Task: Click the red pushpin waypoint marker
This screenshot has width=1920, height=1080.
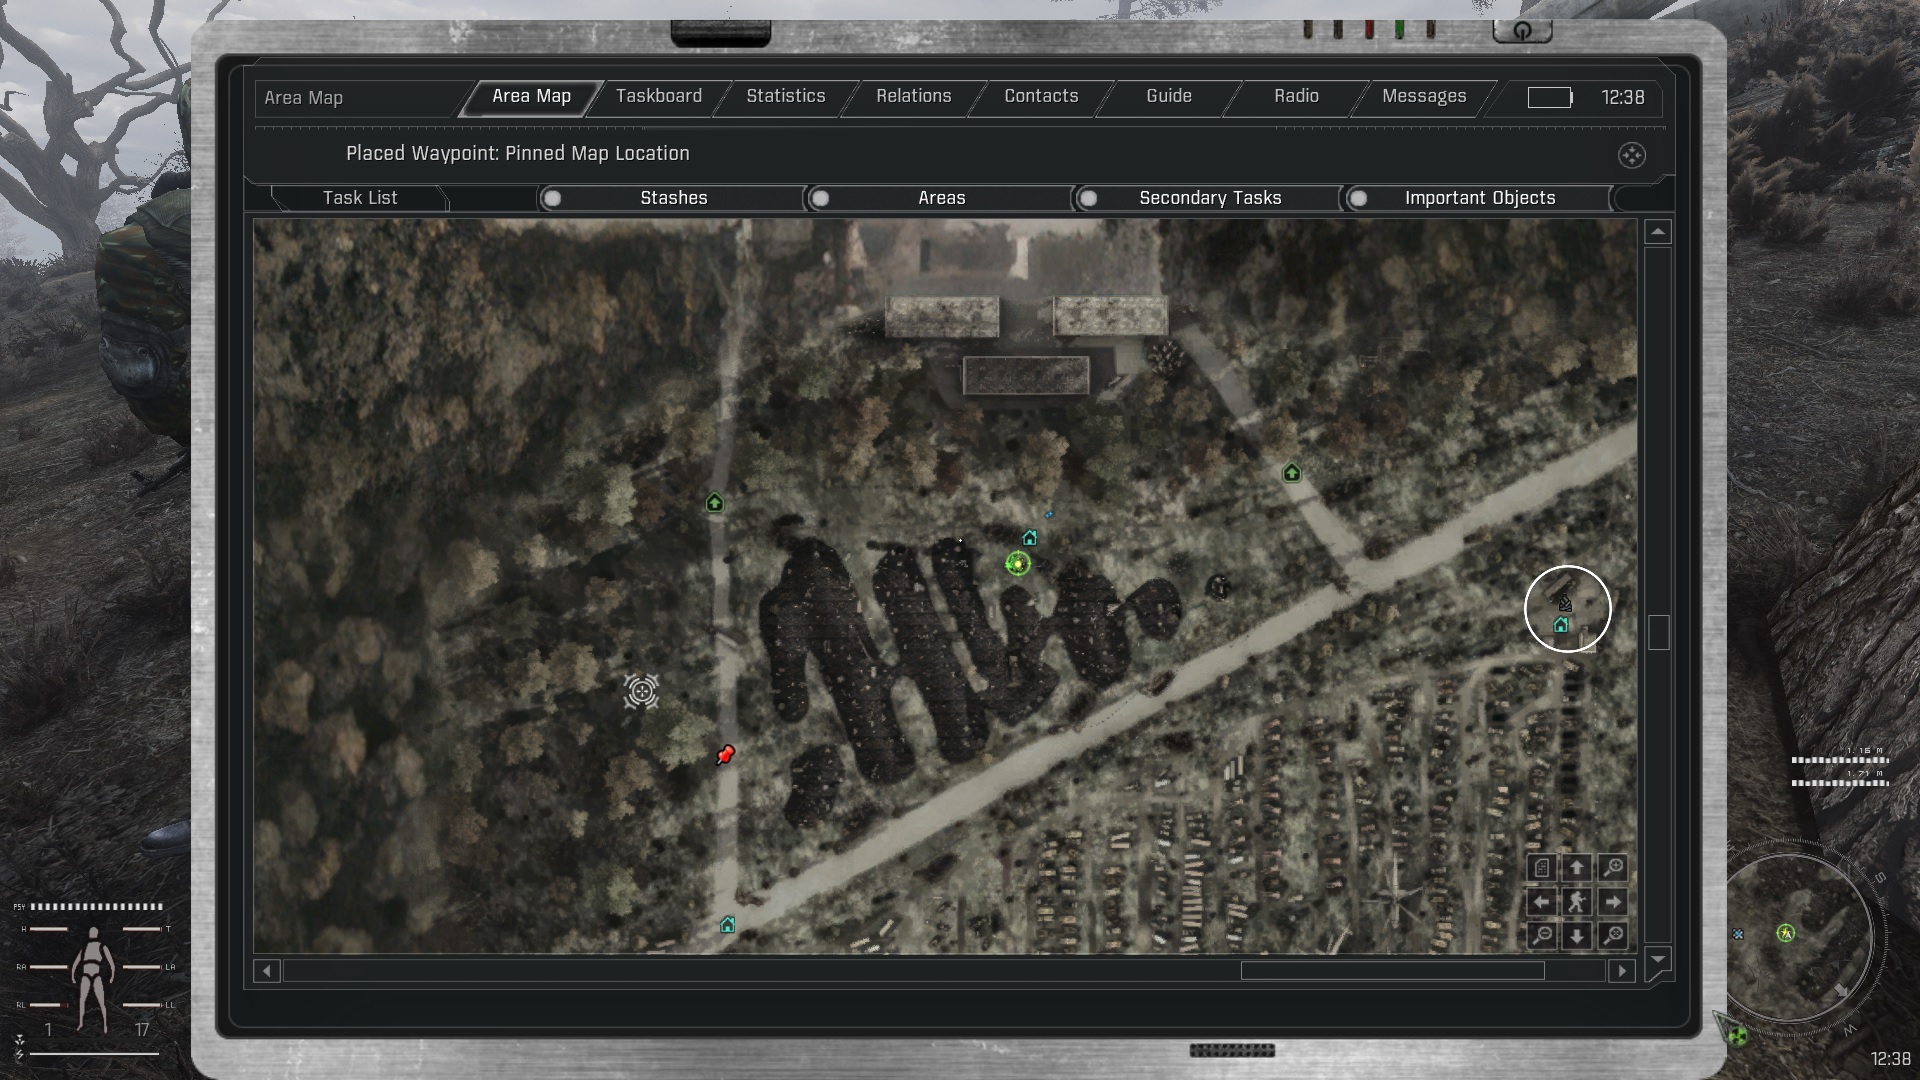Action: tap(726, 755)
